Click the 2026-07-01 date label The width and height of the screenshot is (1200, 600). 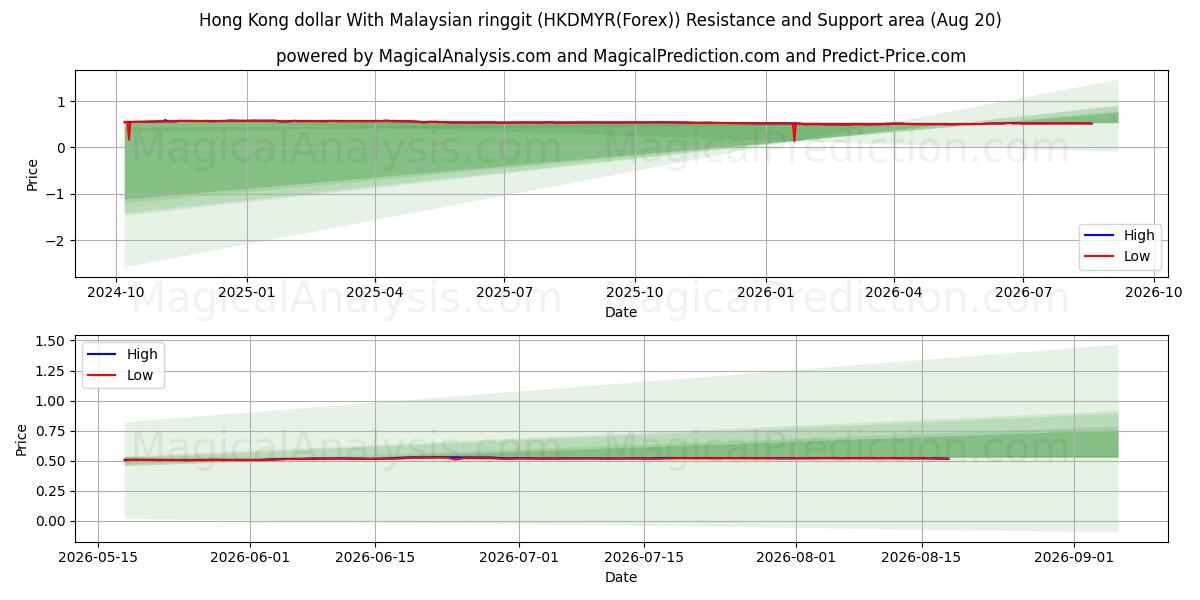[519, 558]
